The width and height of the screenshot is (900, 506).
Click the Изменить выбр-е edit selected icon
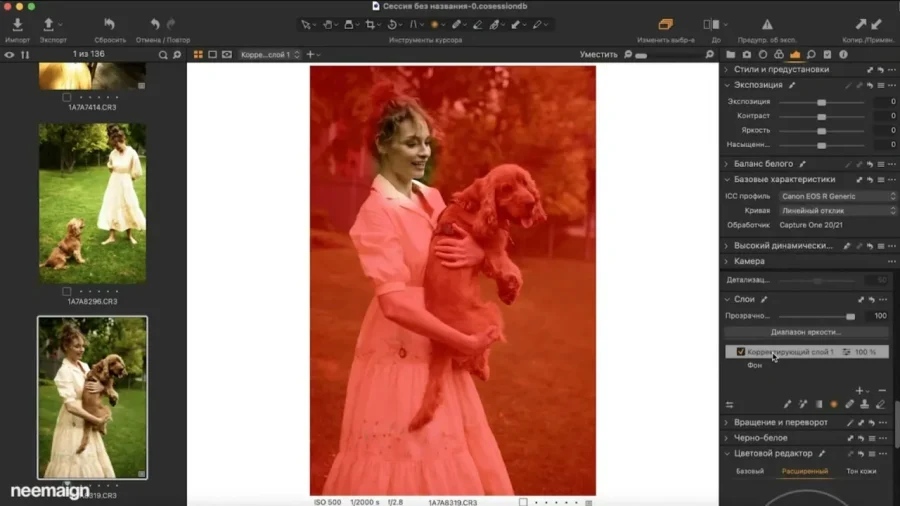(x=665, y=24)
